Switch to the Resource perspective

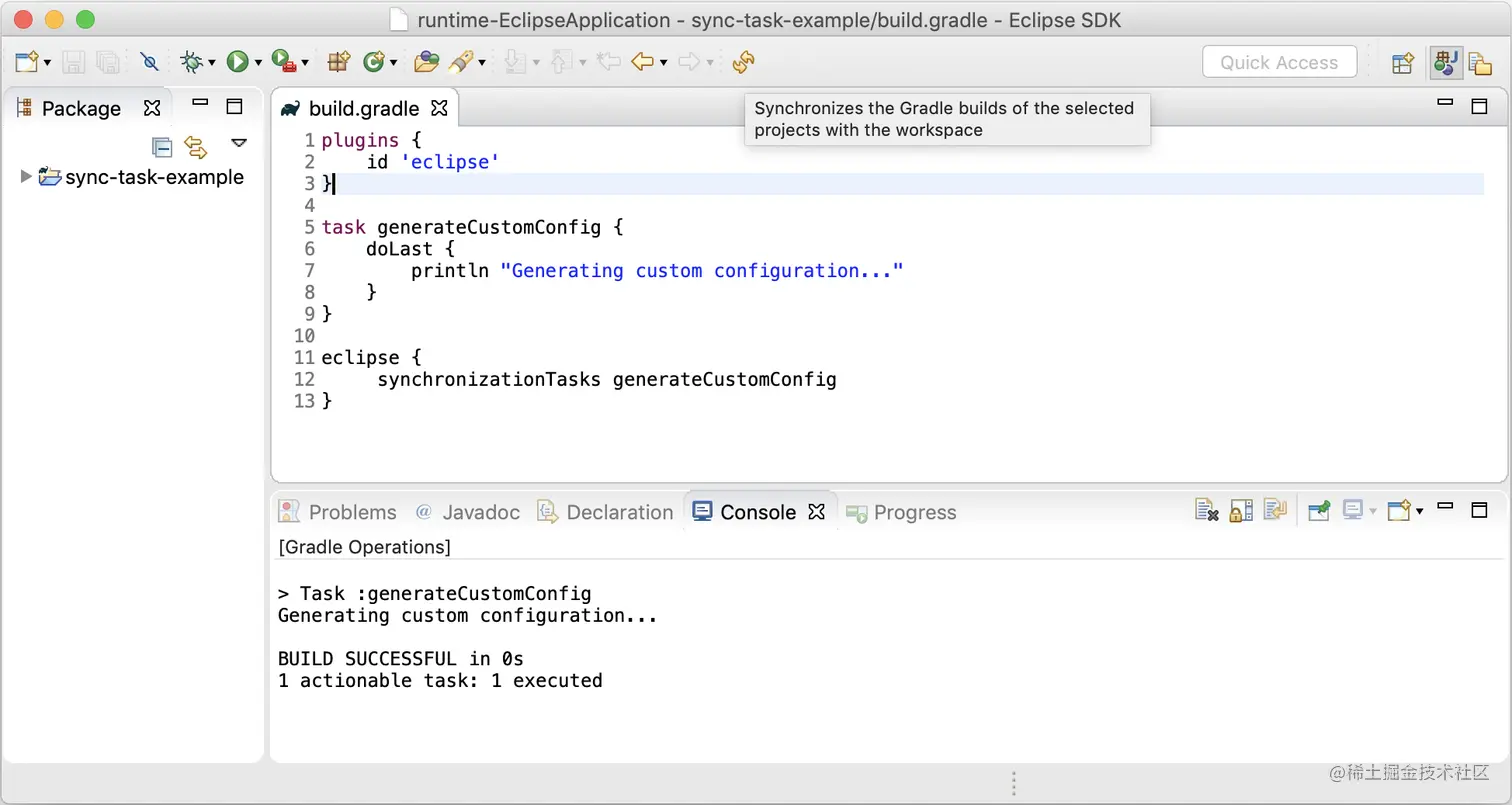click(x=1479, y=63)
